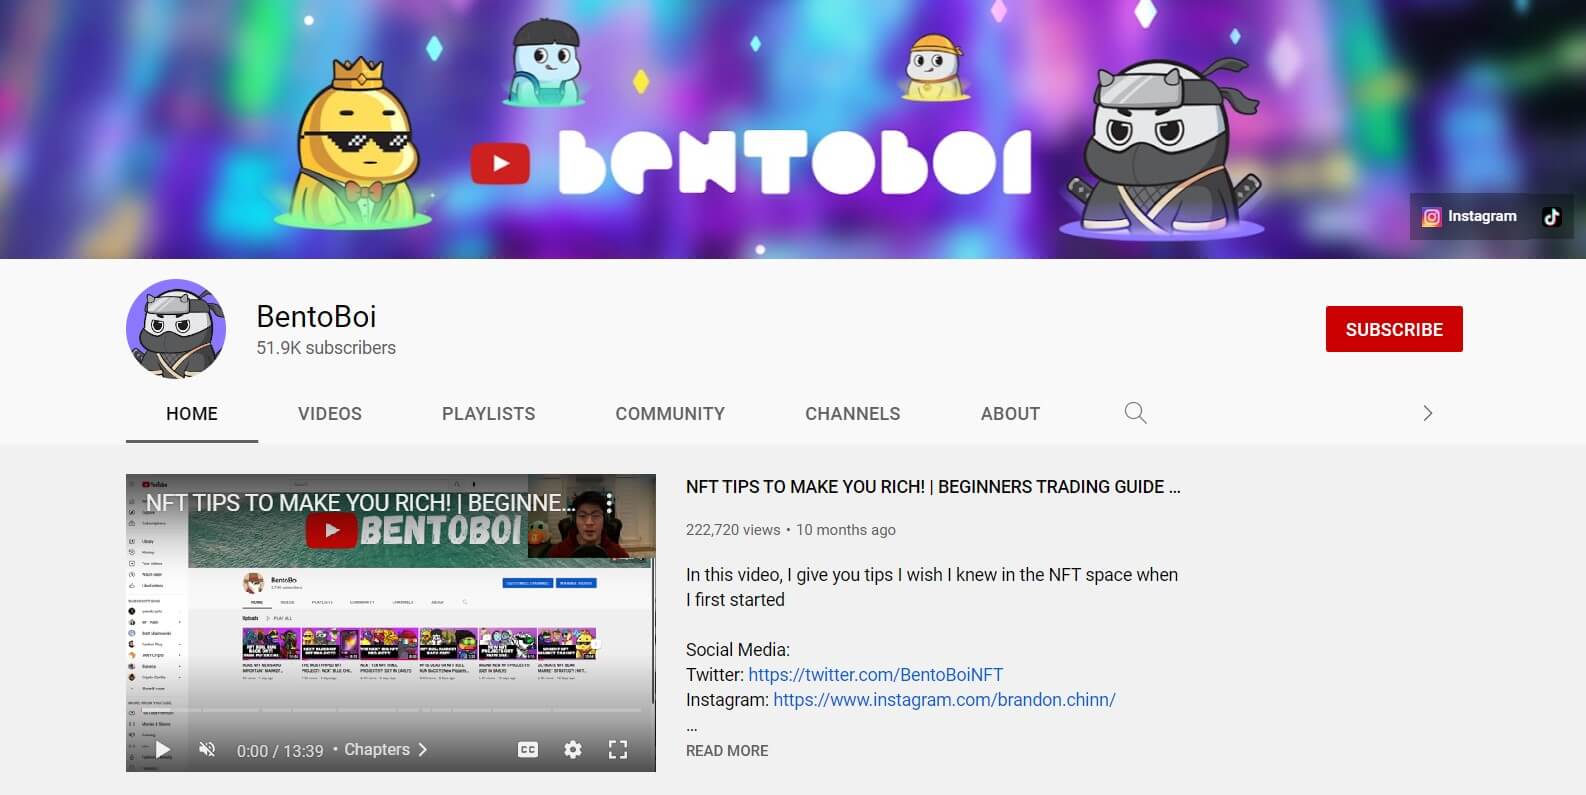This screenshot has width=1586, height=795.
Task: Click the 222,720 views text
Action: pos(733,530)
